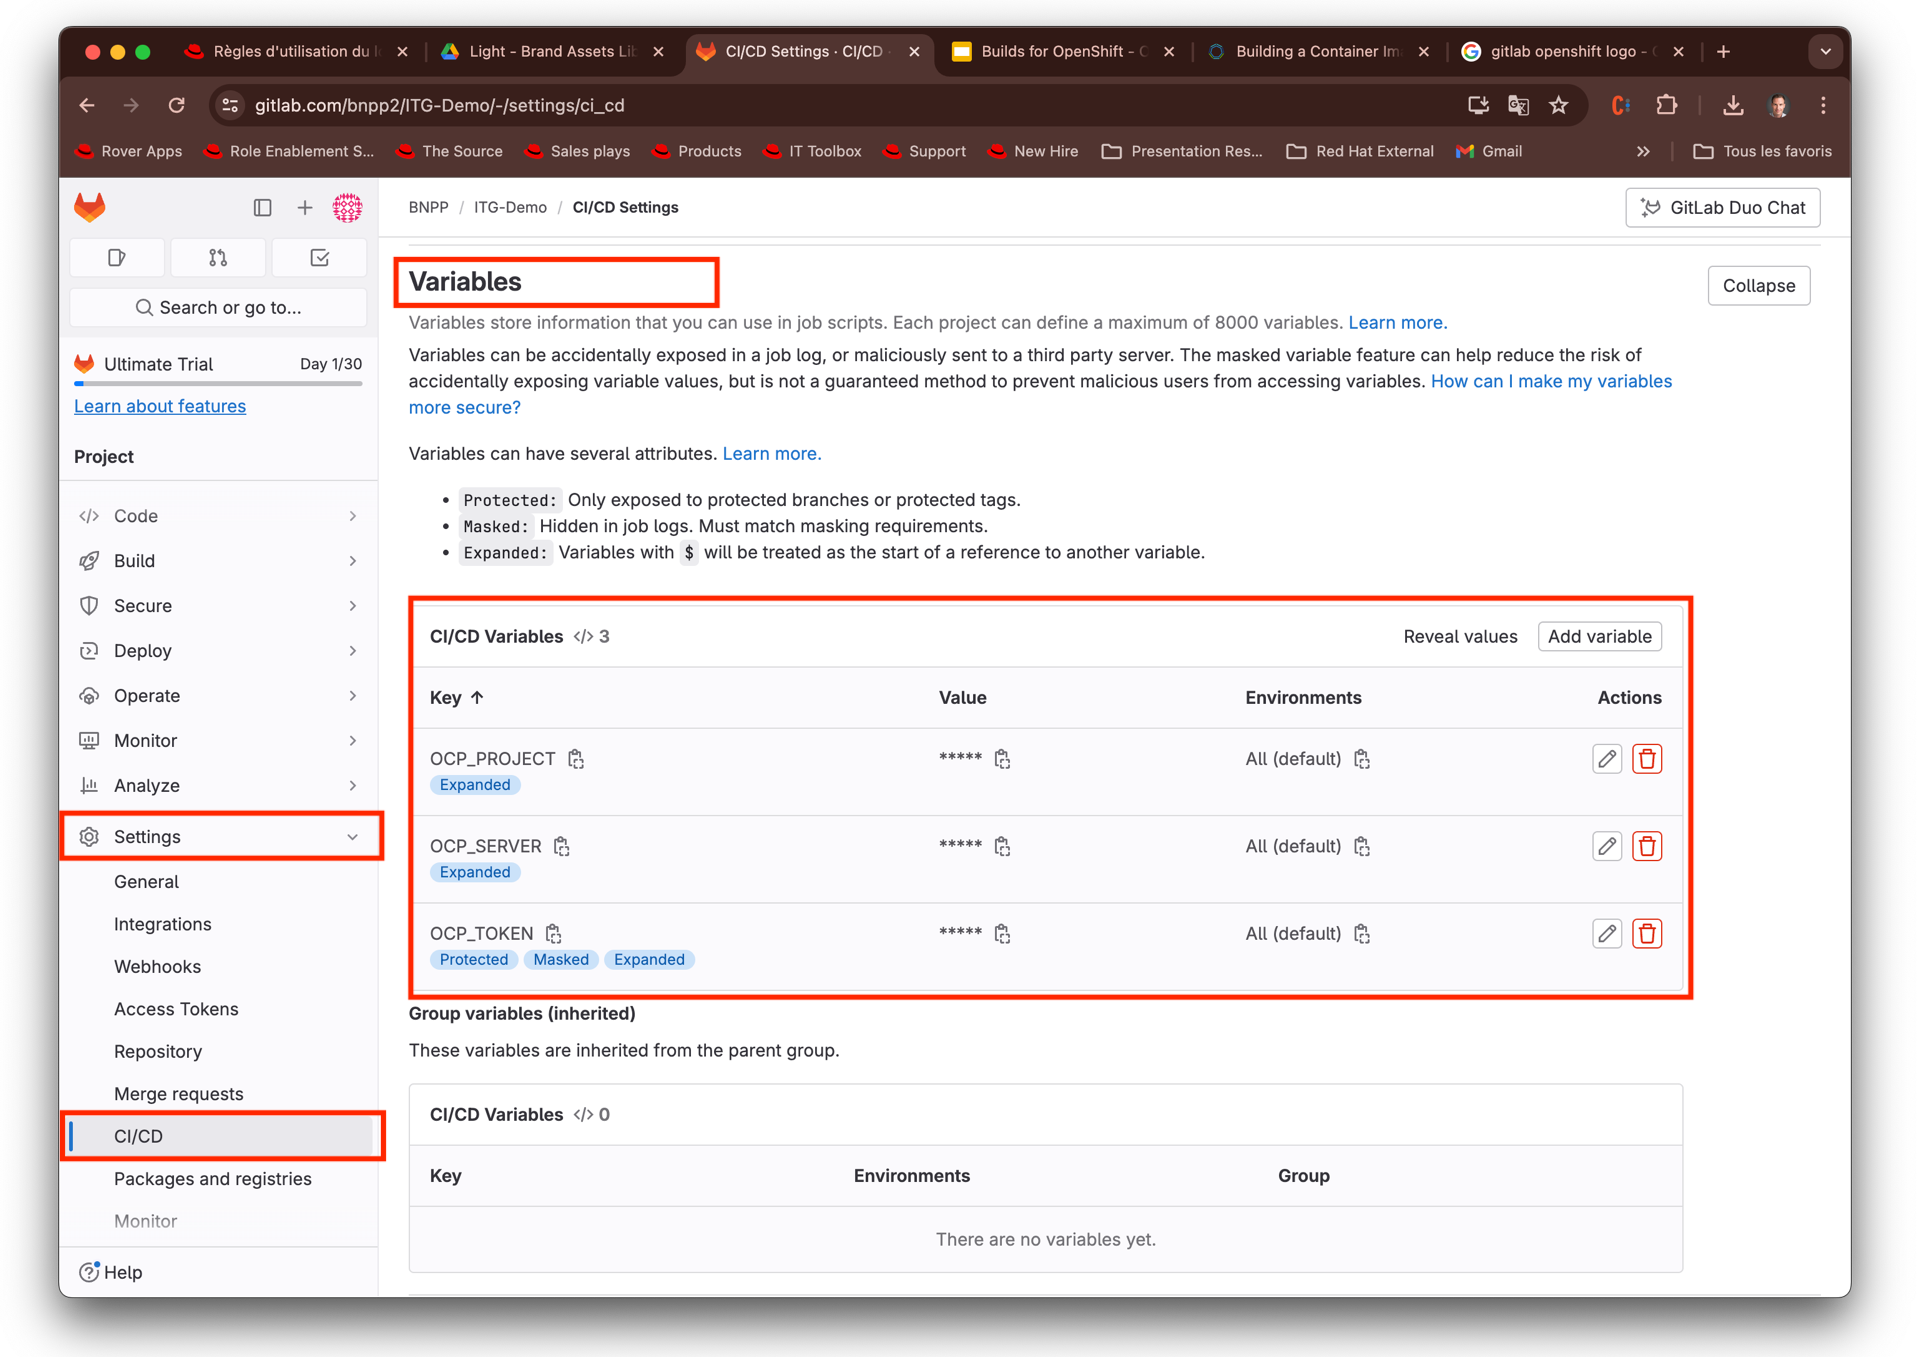Show more bookmarks with the chevron
This screenshot has height=1357, width=1920.
click(x=1643, y=151)
